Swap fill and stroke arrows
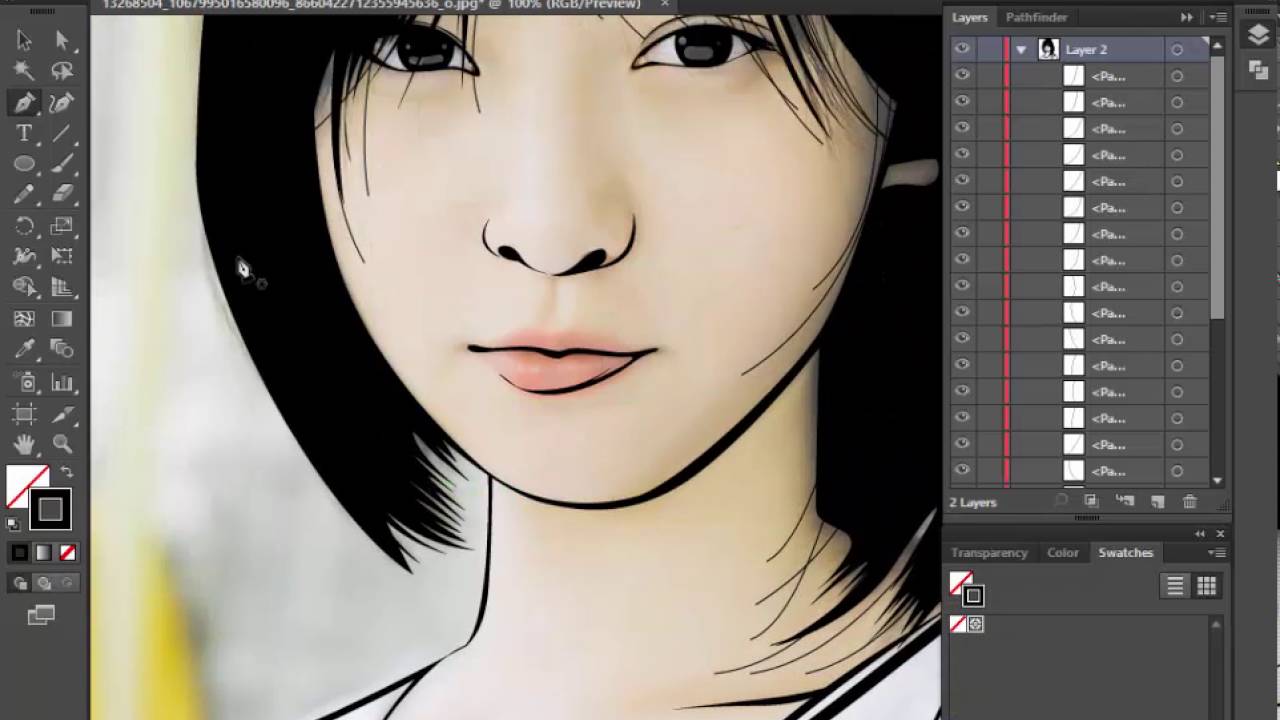 click(x=67, y=472)
